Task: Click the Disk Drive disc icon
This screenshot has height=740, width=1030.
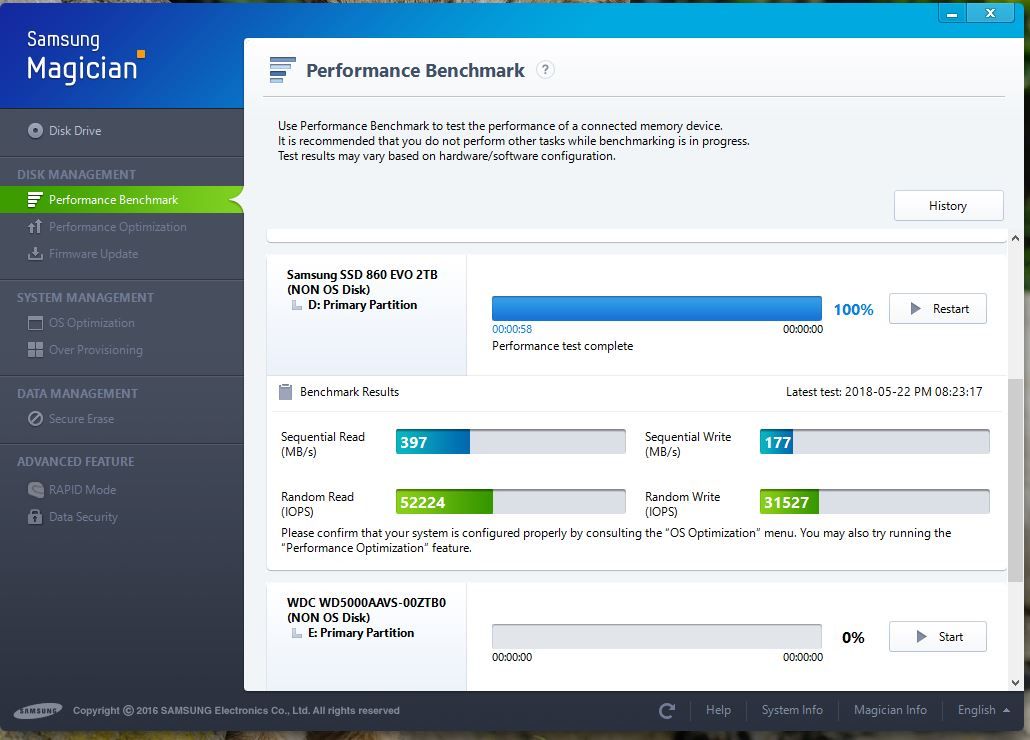Action: click(35, 131)
